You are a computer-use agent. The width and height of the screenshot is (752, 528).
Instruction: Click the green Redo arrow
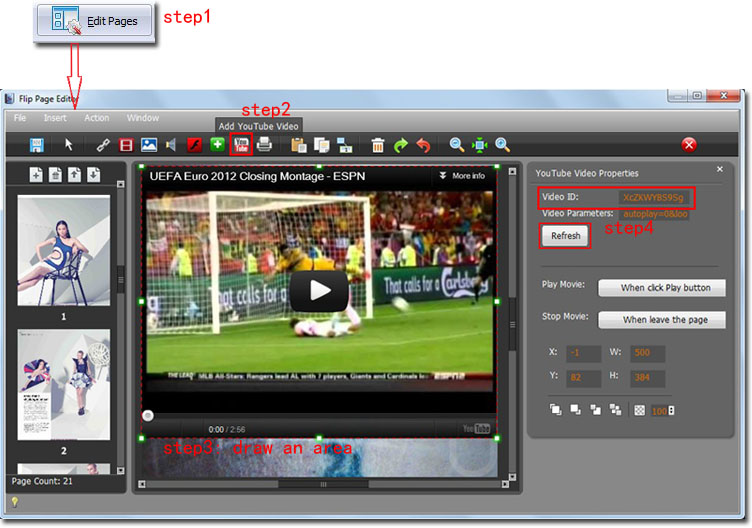(400, 145)
